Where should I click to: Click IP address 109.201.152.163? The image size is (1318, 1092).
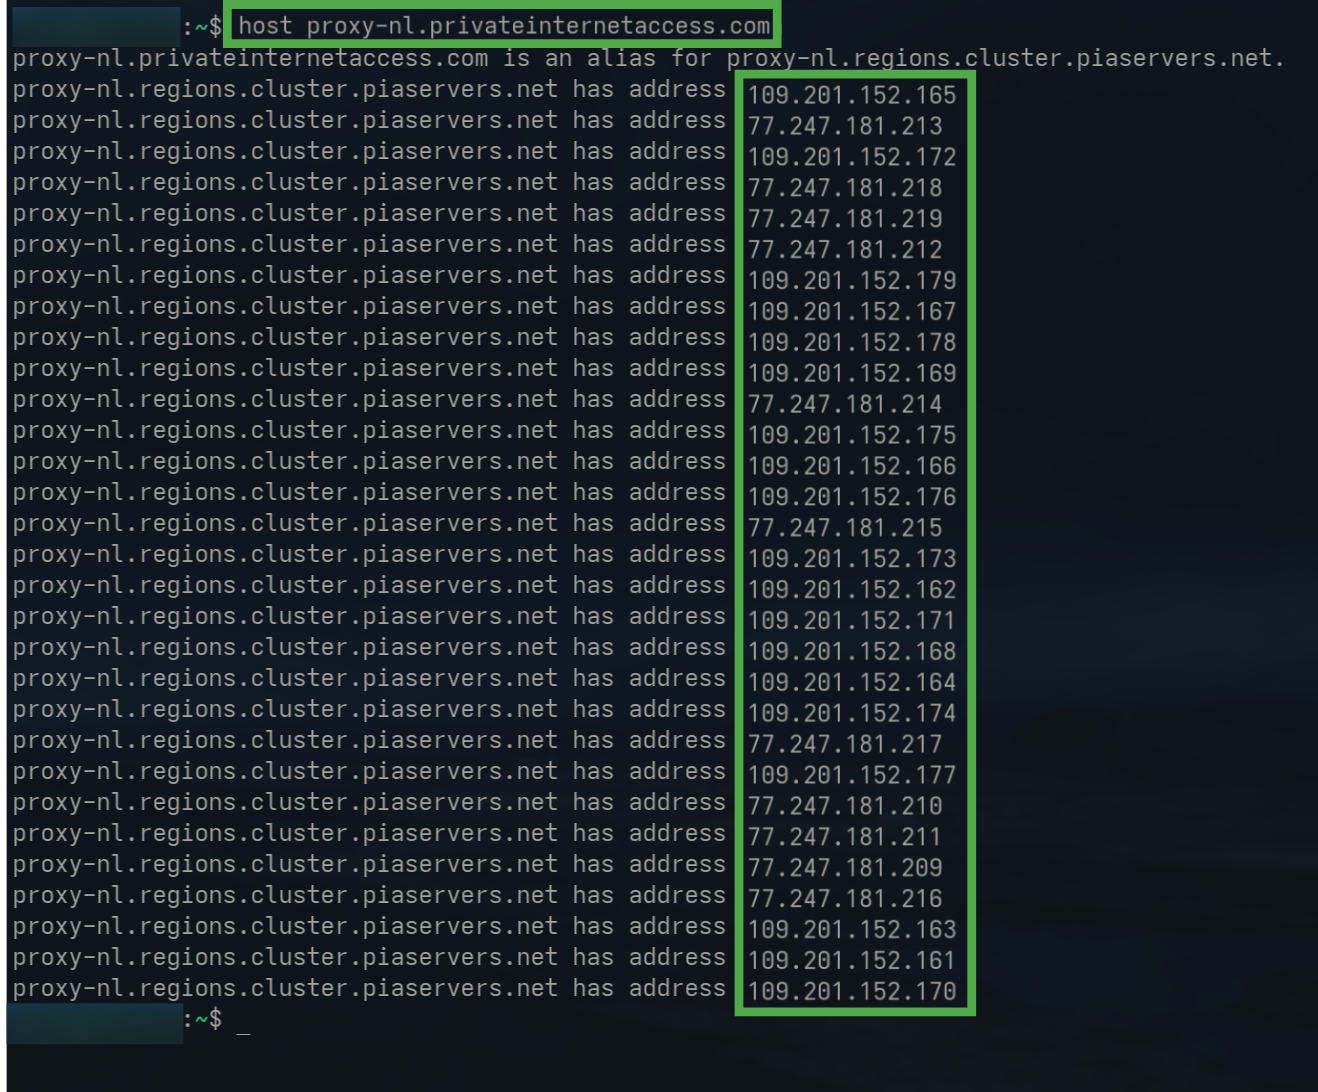point(852,932)
